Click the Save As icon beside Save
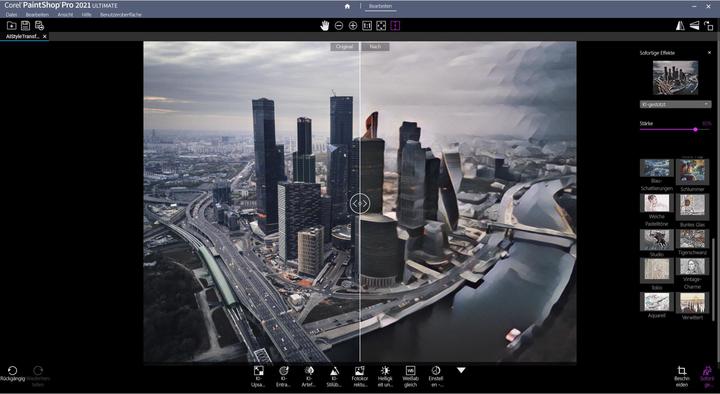The image size is (720, 394). click(x=39, y=26)
